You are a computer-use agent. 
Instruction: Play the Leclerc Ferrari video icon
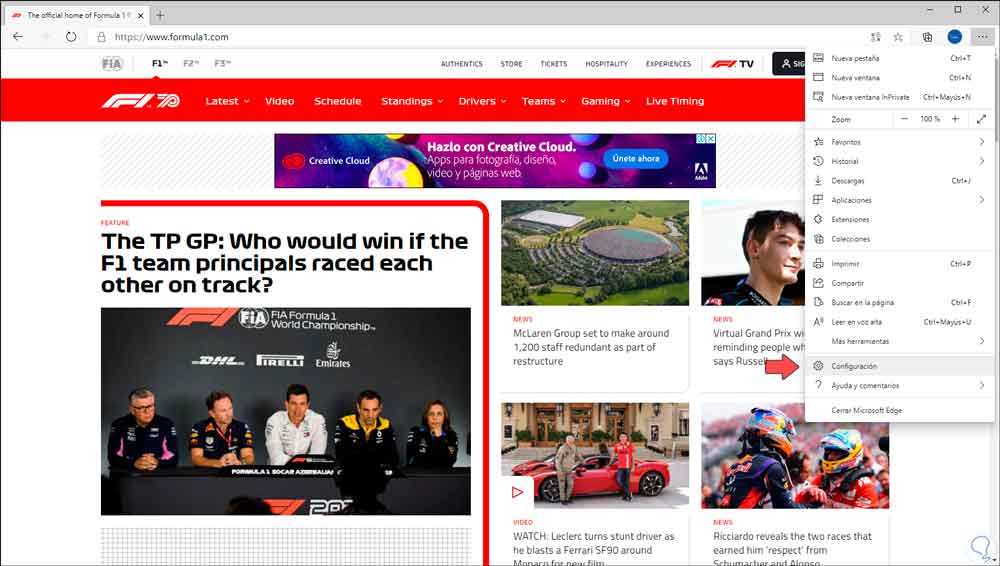(x=517, y=492)
